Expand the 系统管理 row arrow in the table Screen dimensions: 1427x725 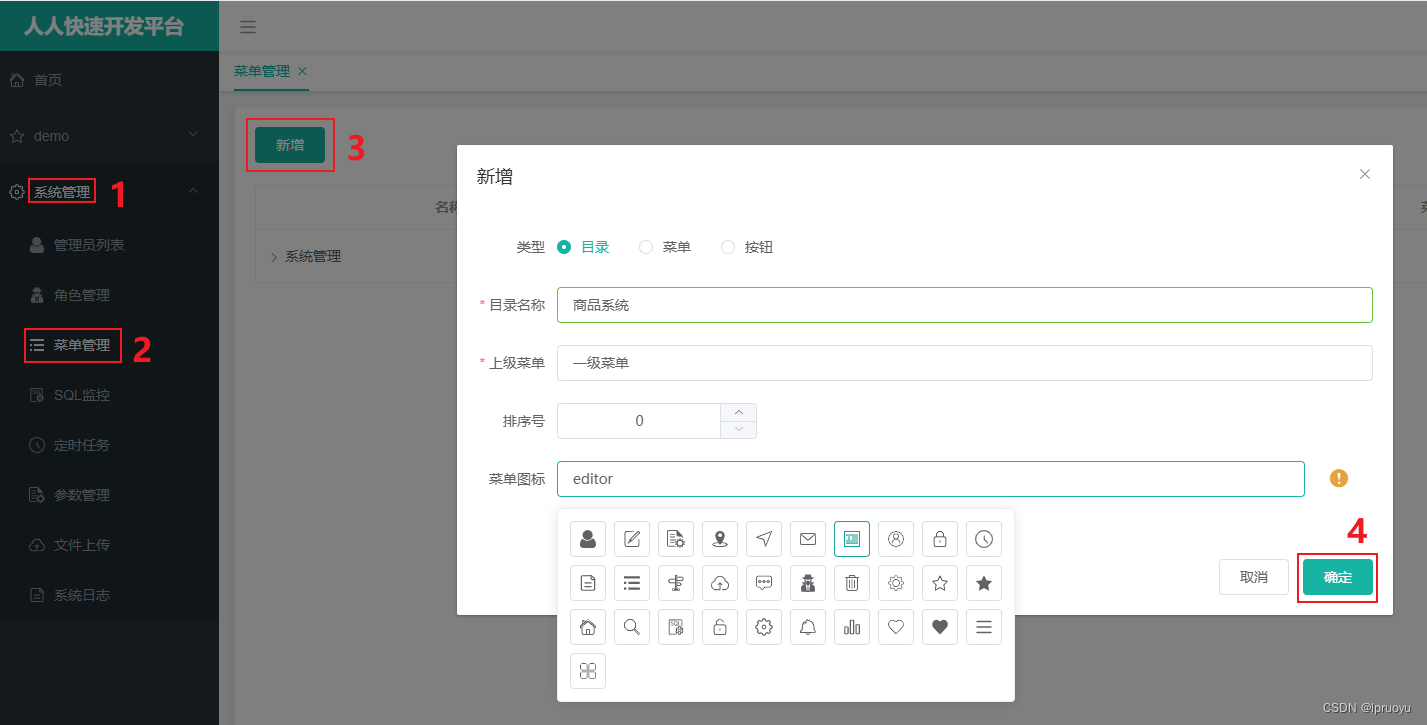click(x=274, y=257)
